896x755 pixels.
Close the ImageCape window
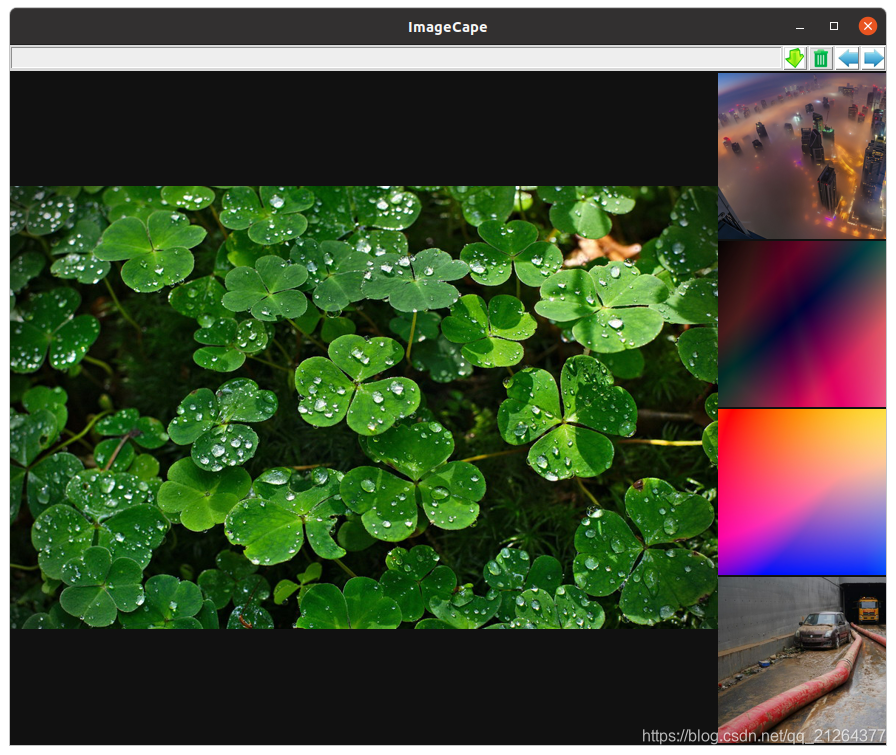(867, 26)
